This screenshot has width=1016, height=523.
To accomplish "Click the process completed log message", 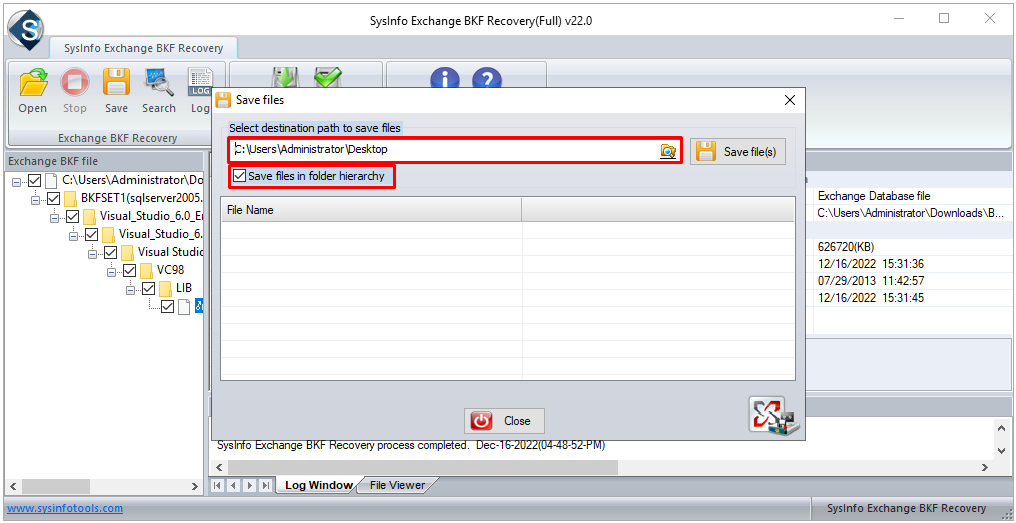I will tap(411, 445).
